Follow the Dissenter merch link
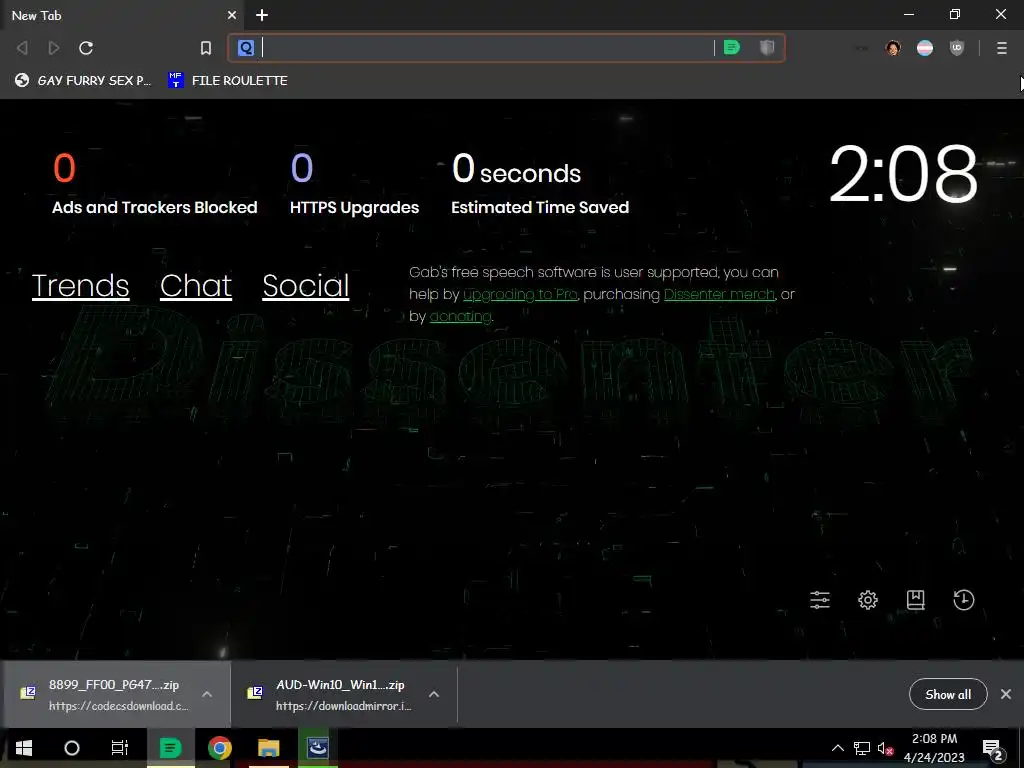This screenshot has width=1024, height=768. pyautogui.click(x=719, y=295)
